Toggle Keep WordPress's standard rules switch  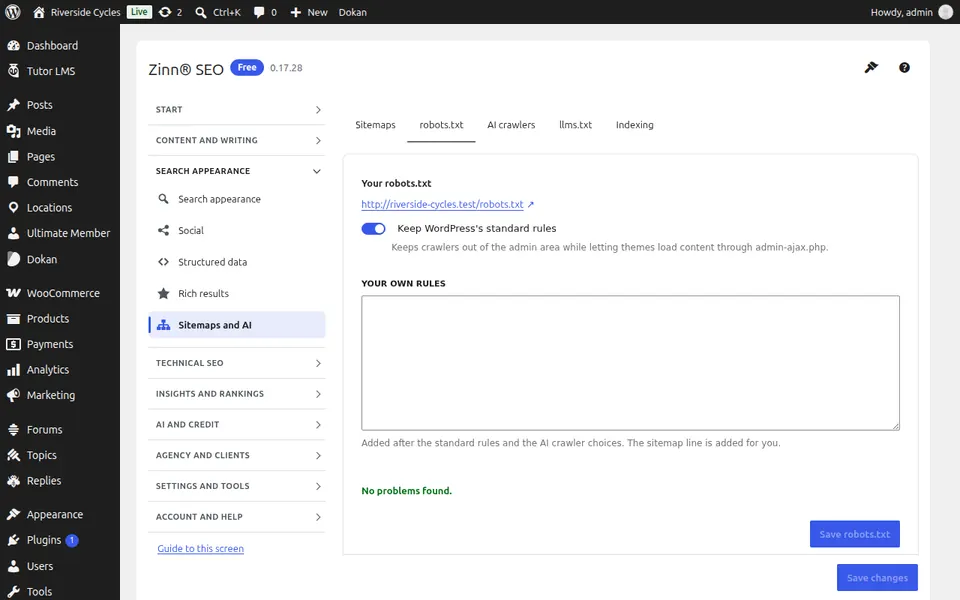[373, 228]
